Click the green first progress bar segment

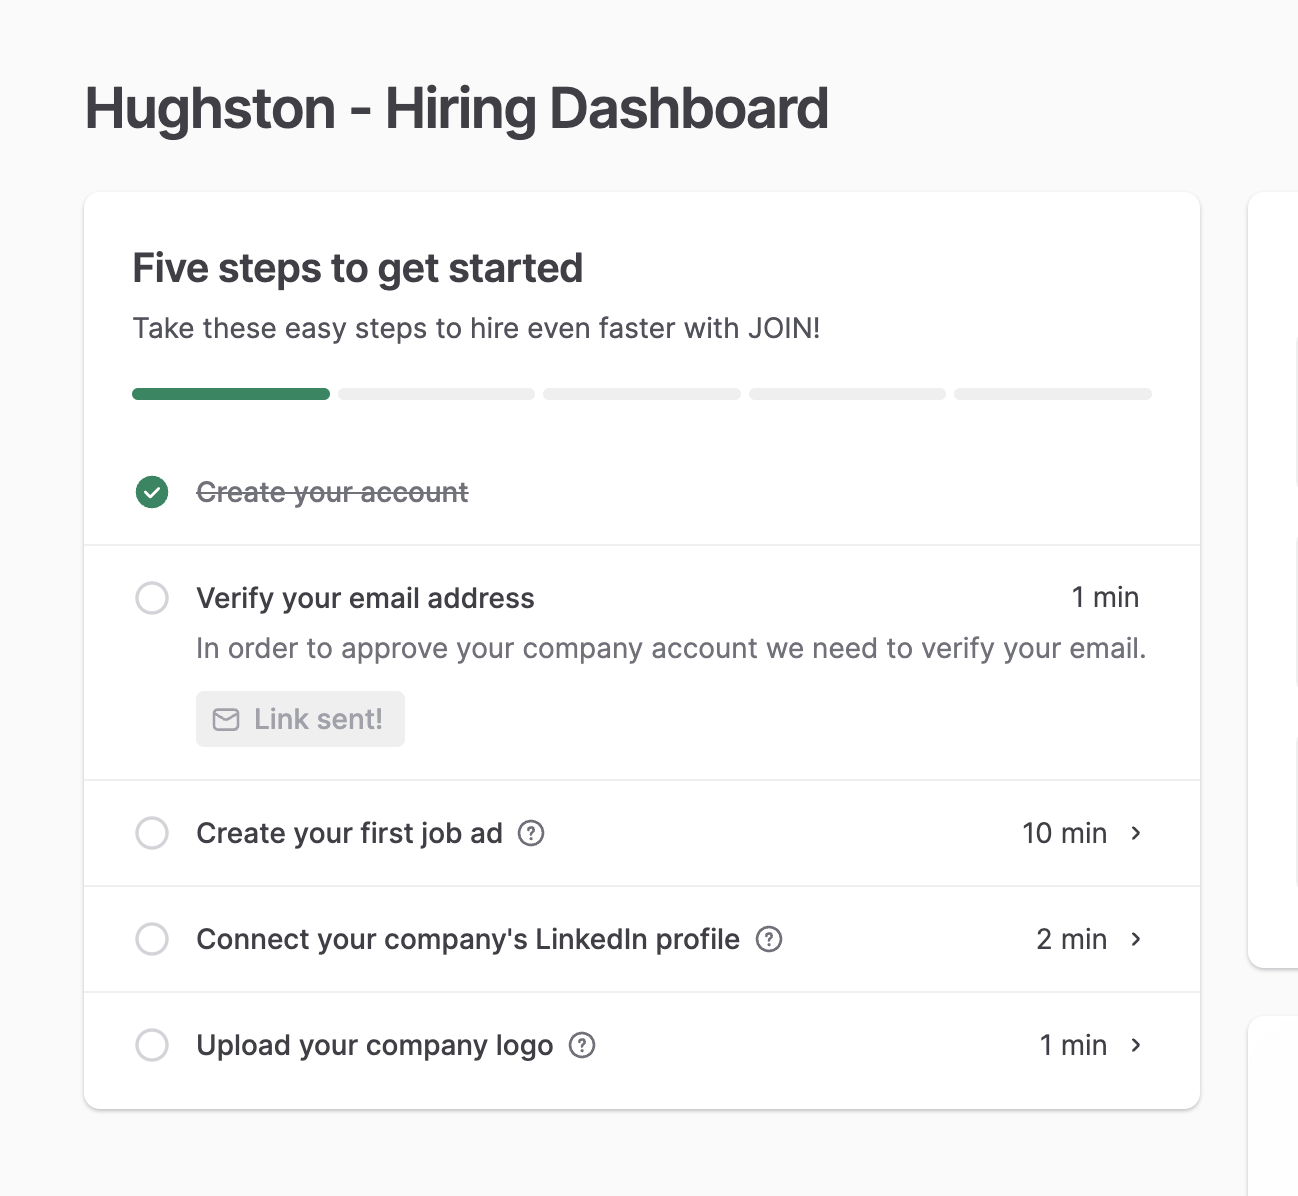[x=231, y=394]
